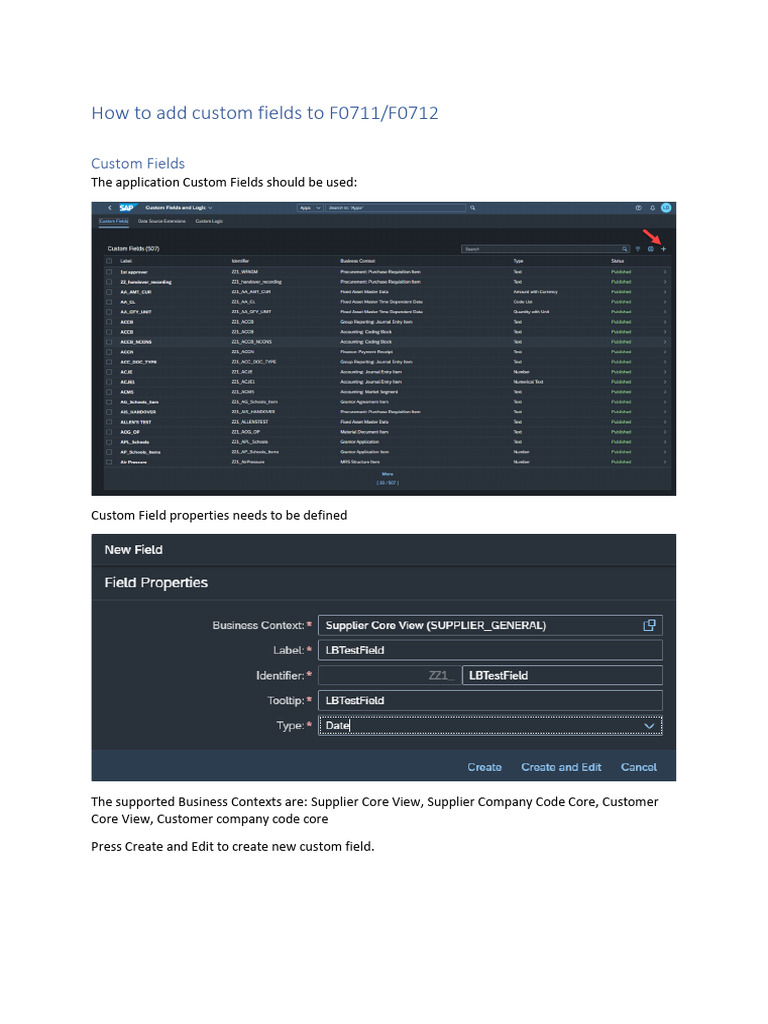768x1024 pixels.
Task: Tick checkbox for 1st approver row
Action: [x=109, y=272]
